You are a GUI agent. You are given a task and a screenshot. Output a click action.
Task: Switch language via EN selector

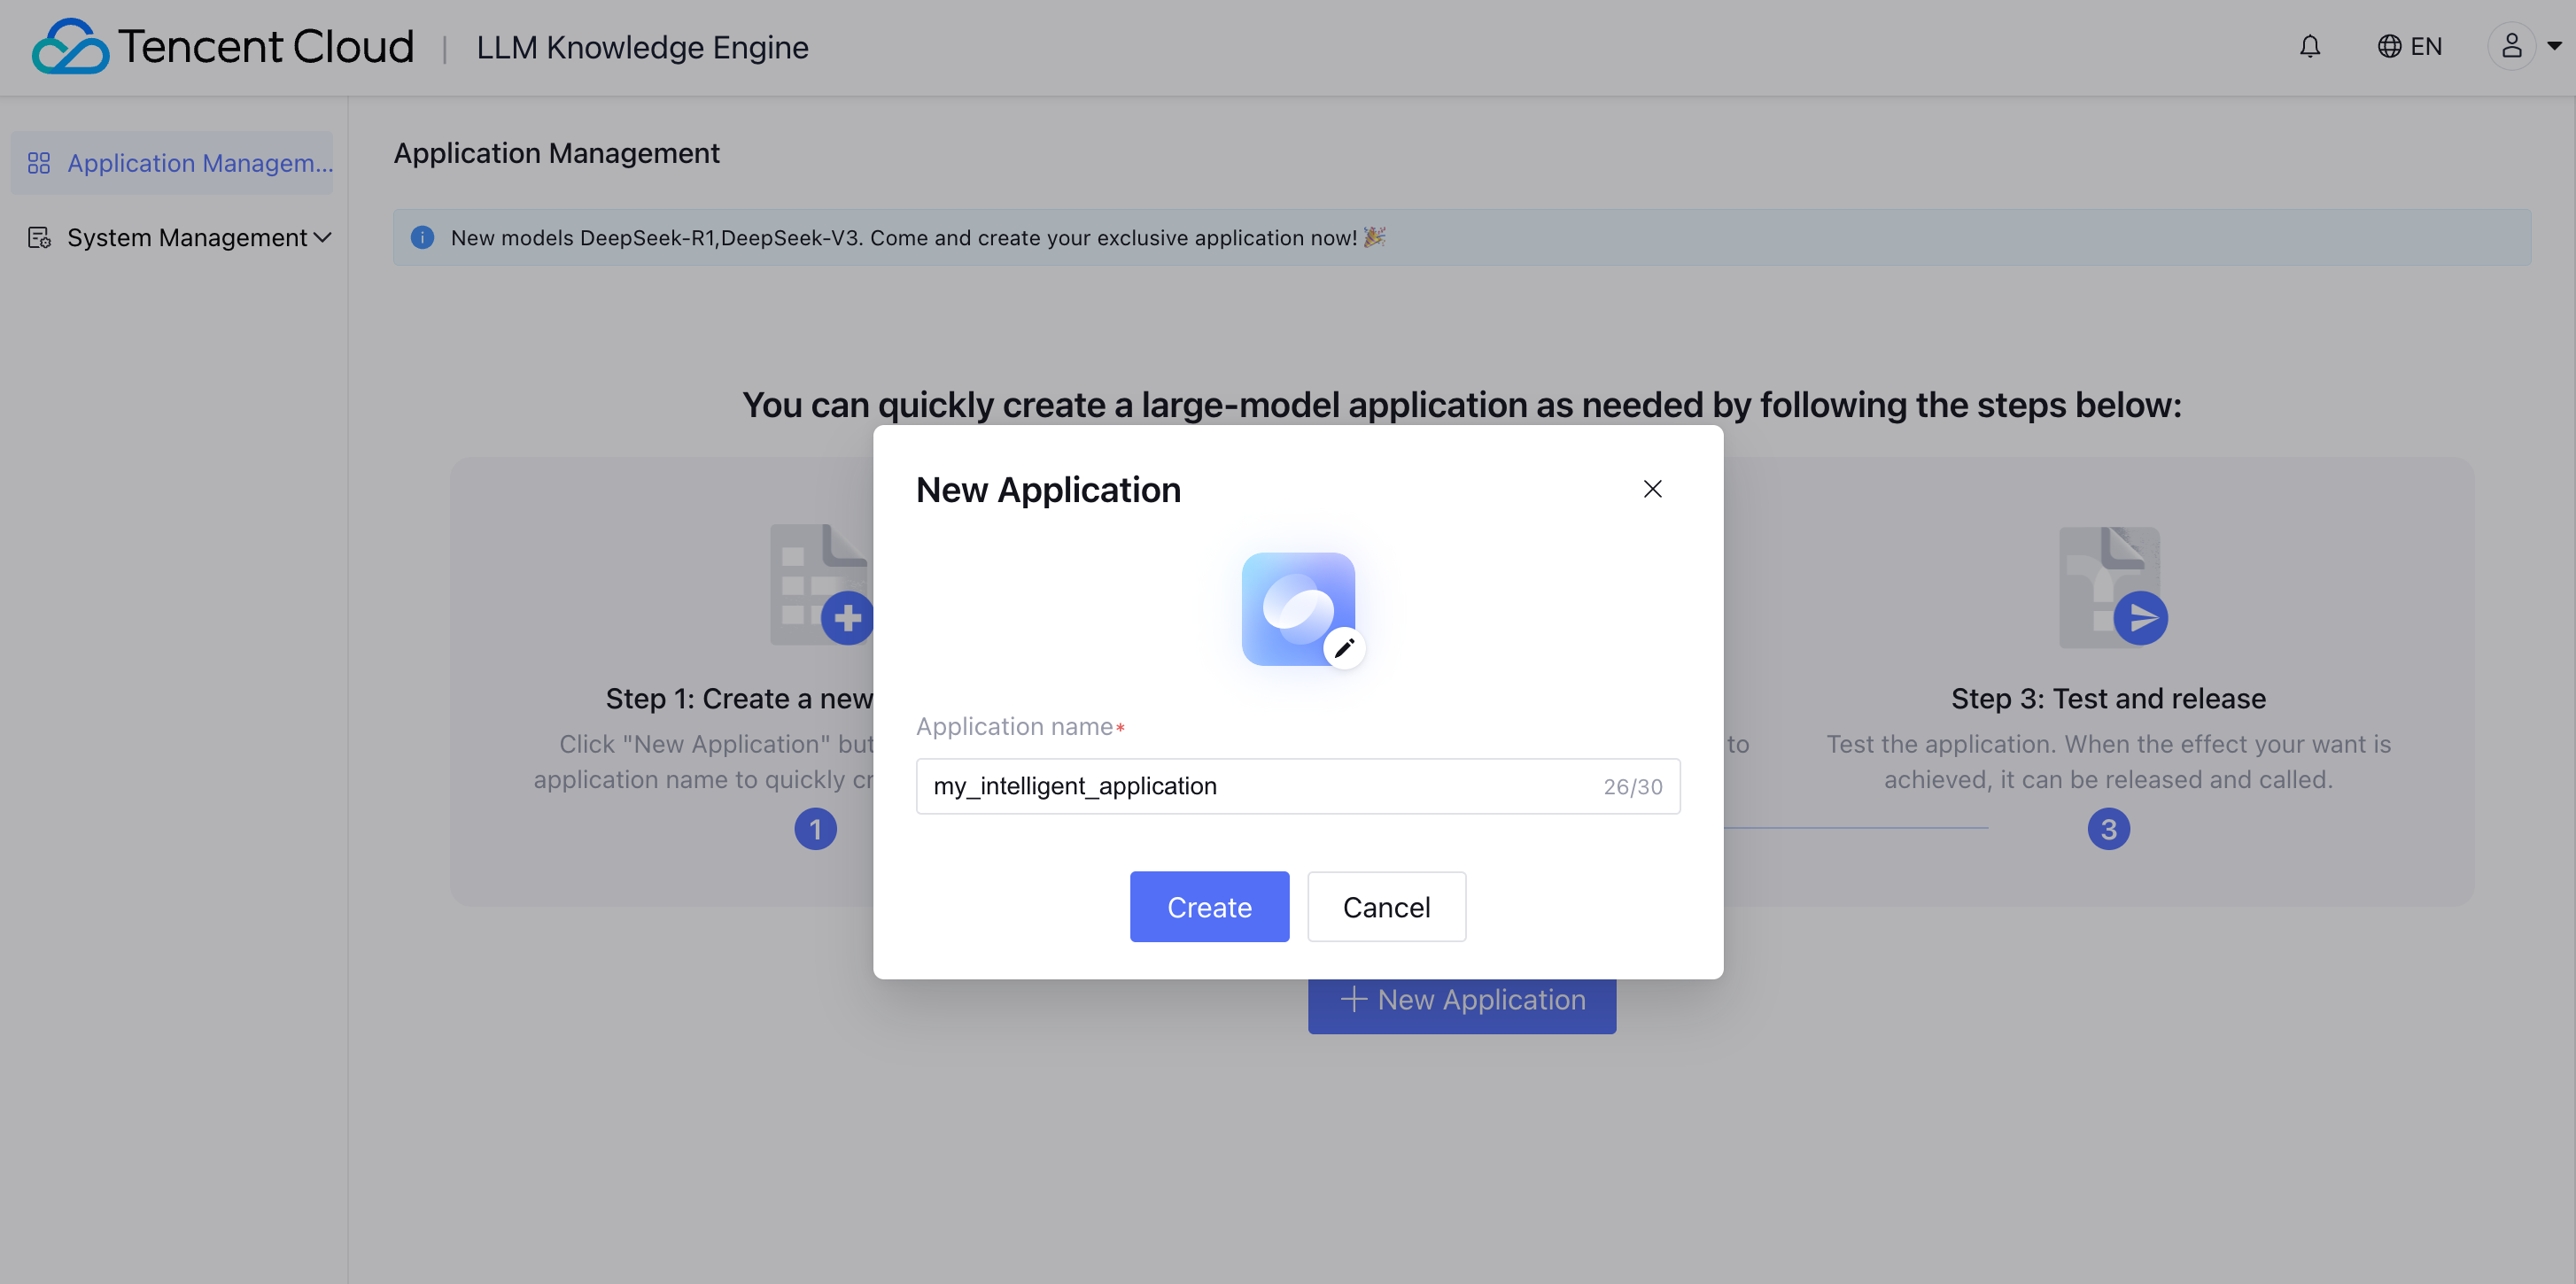[x=2425, y=47]
